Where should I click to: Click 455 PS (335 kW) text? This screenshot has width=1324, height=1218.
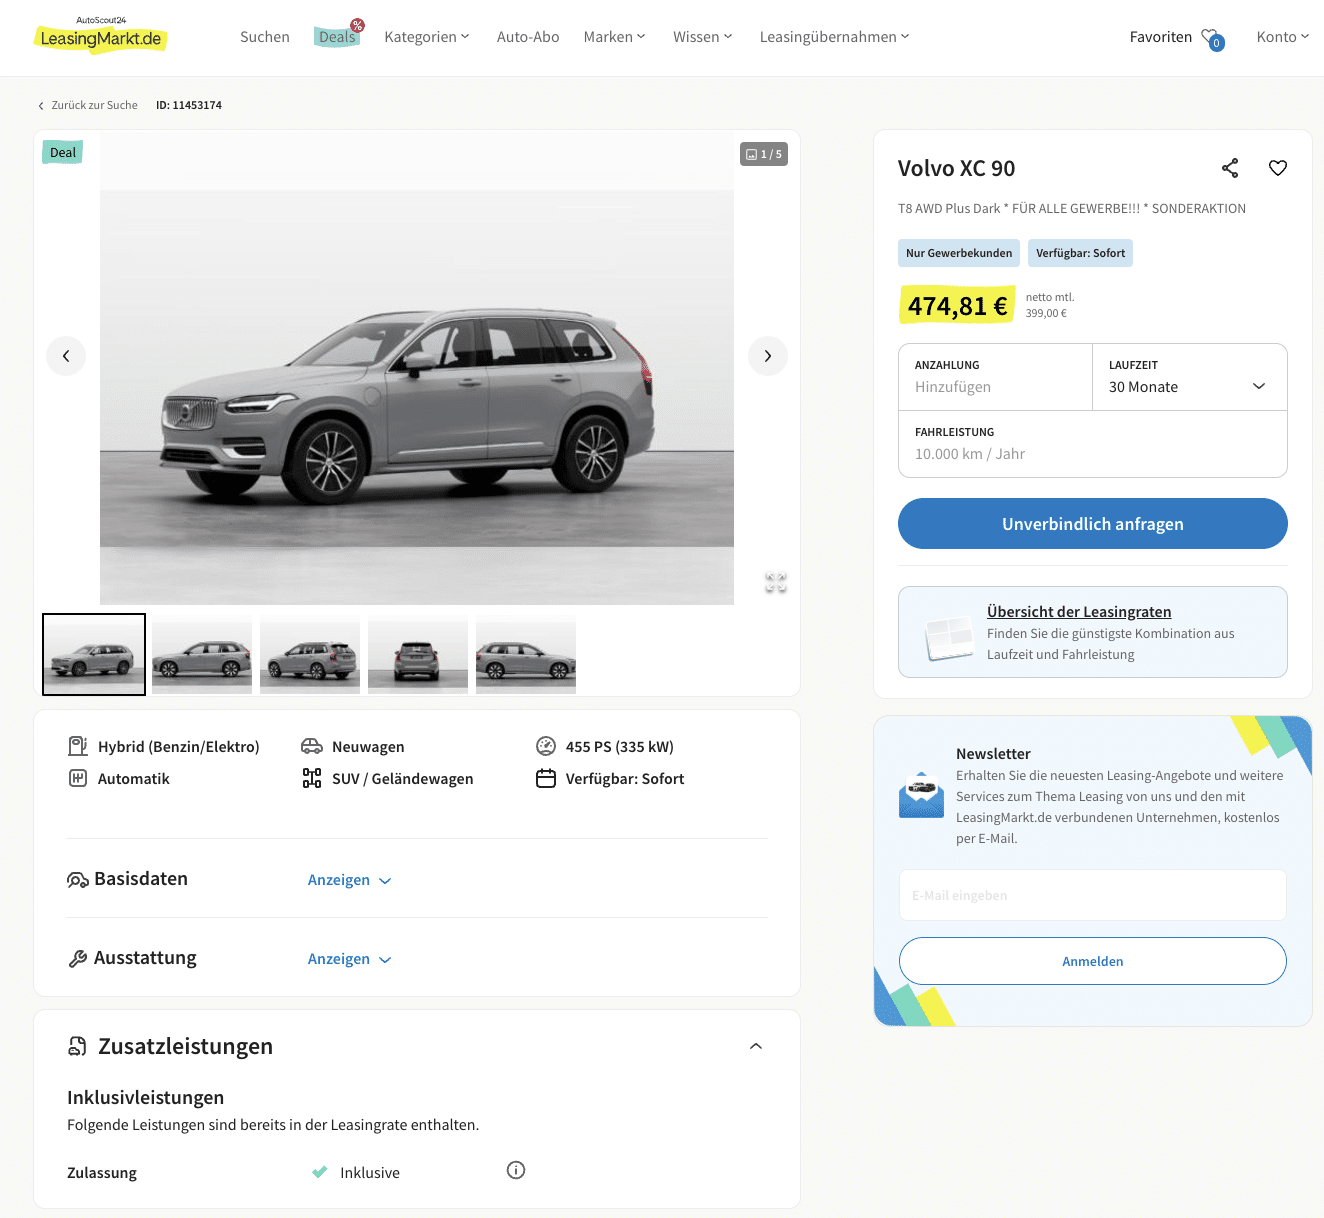(x=620, y=747)
